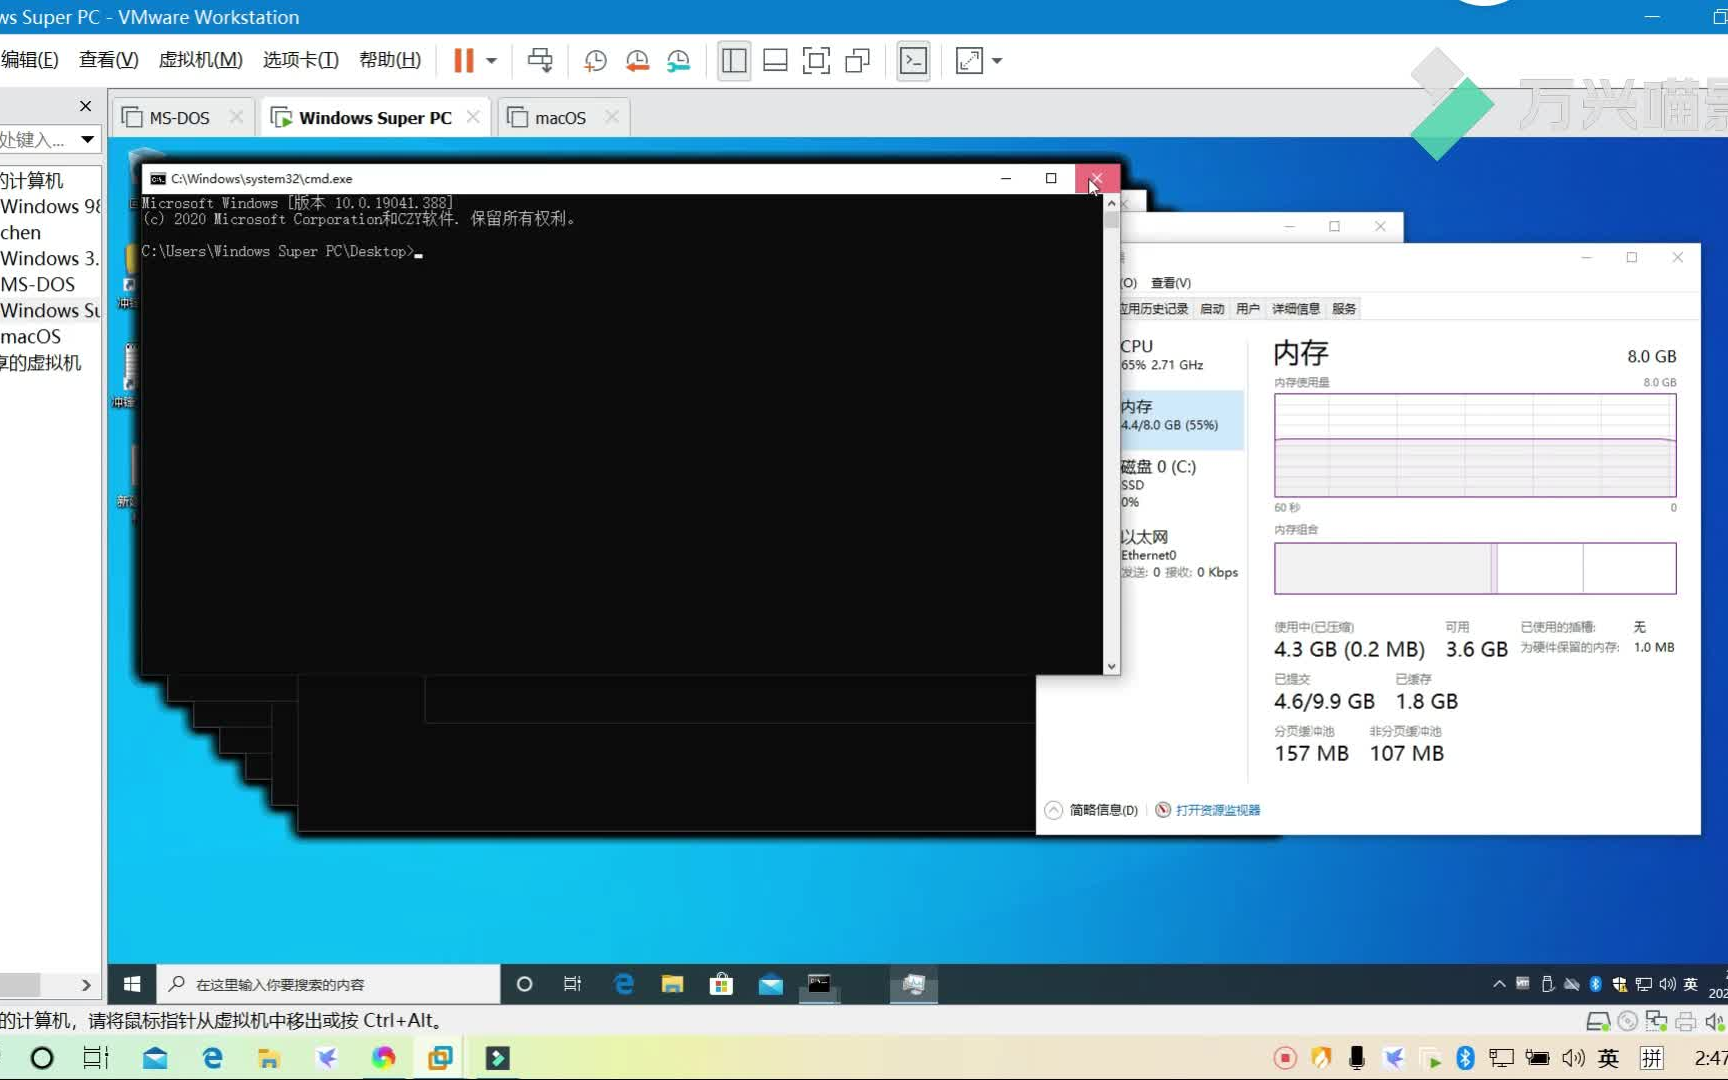Open Microsoft Store from the guest taskbar

click(x=721, y=984)
